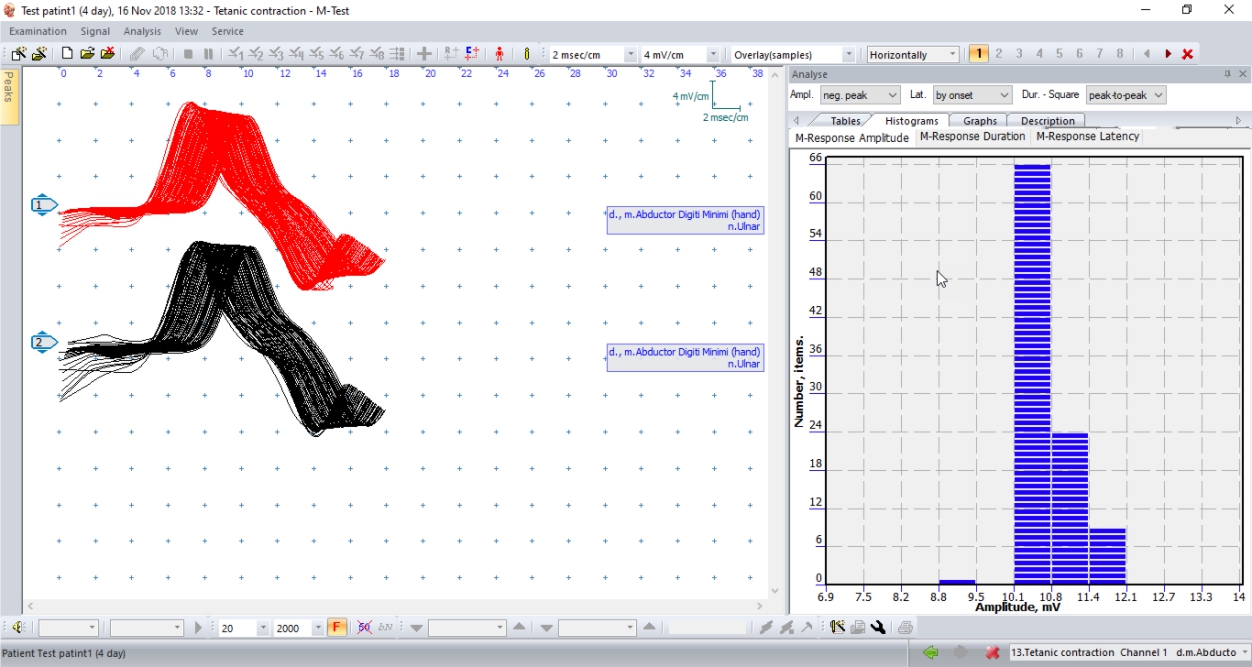Click the red X delete trace icon
1252x667 pixels.
[x=1188, y=54]
